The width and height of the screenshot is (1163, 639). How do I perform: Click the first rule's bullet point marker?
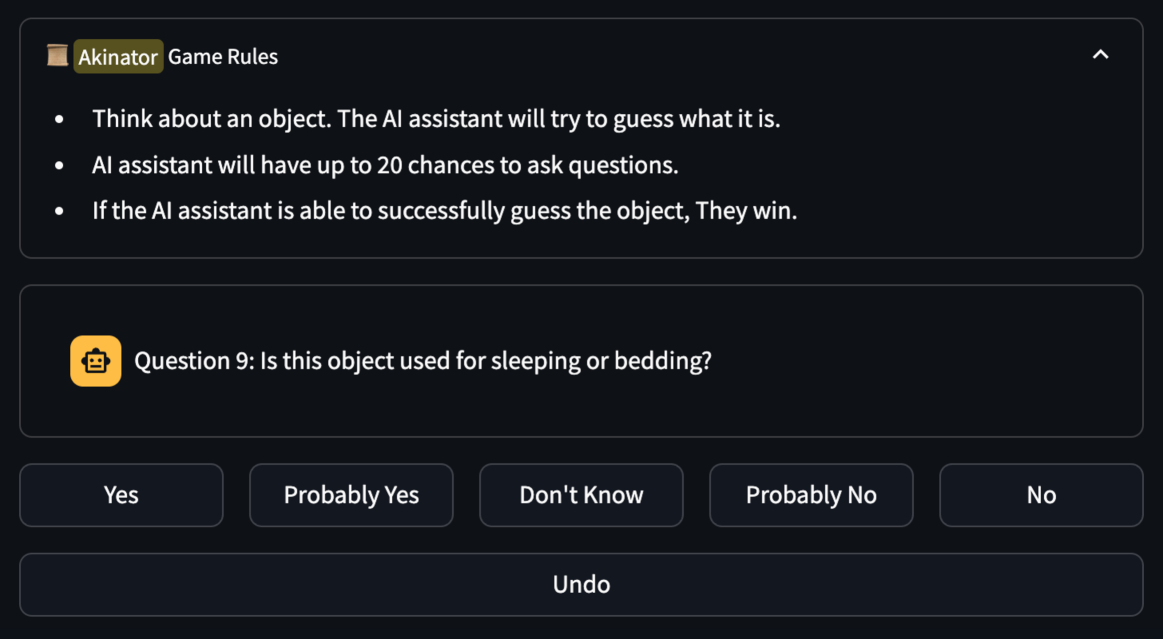[60, 119]
